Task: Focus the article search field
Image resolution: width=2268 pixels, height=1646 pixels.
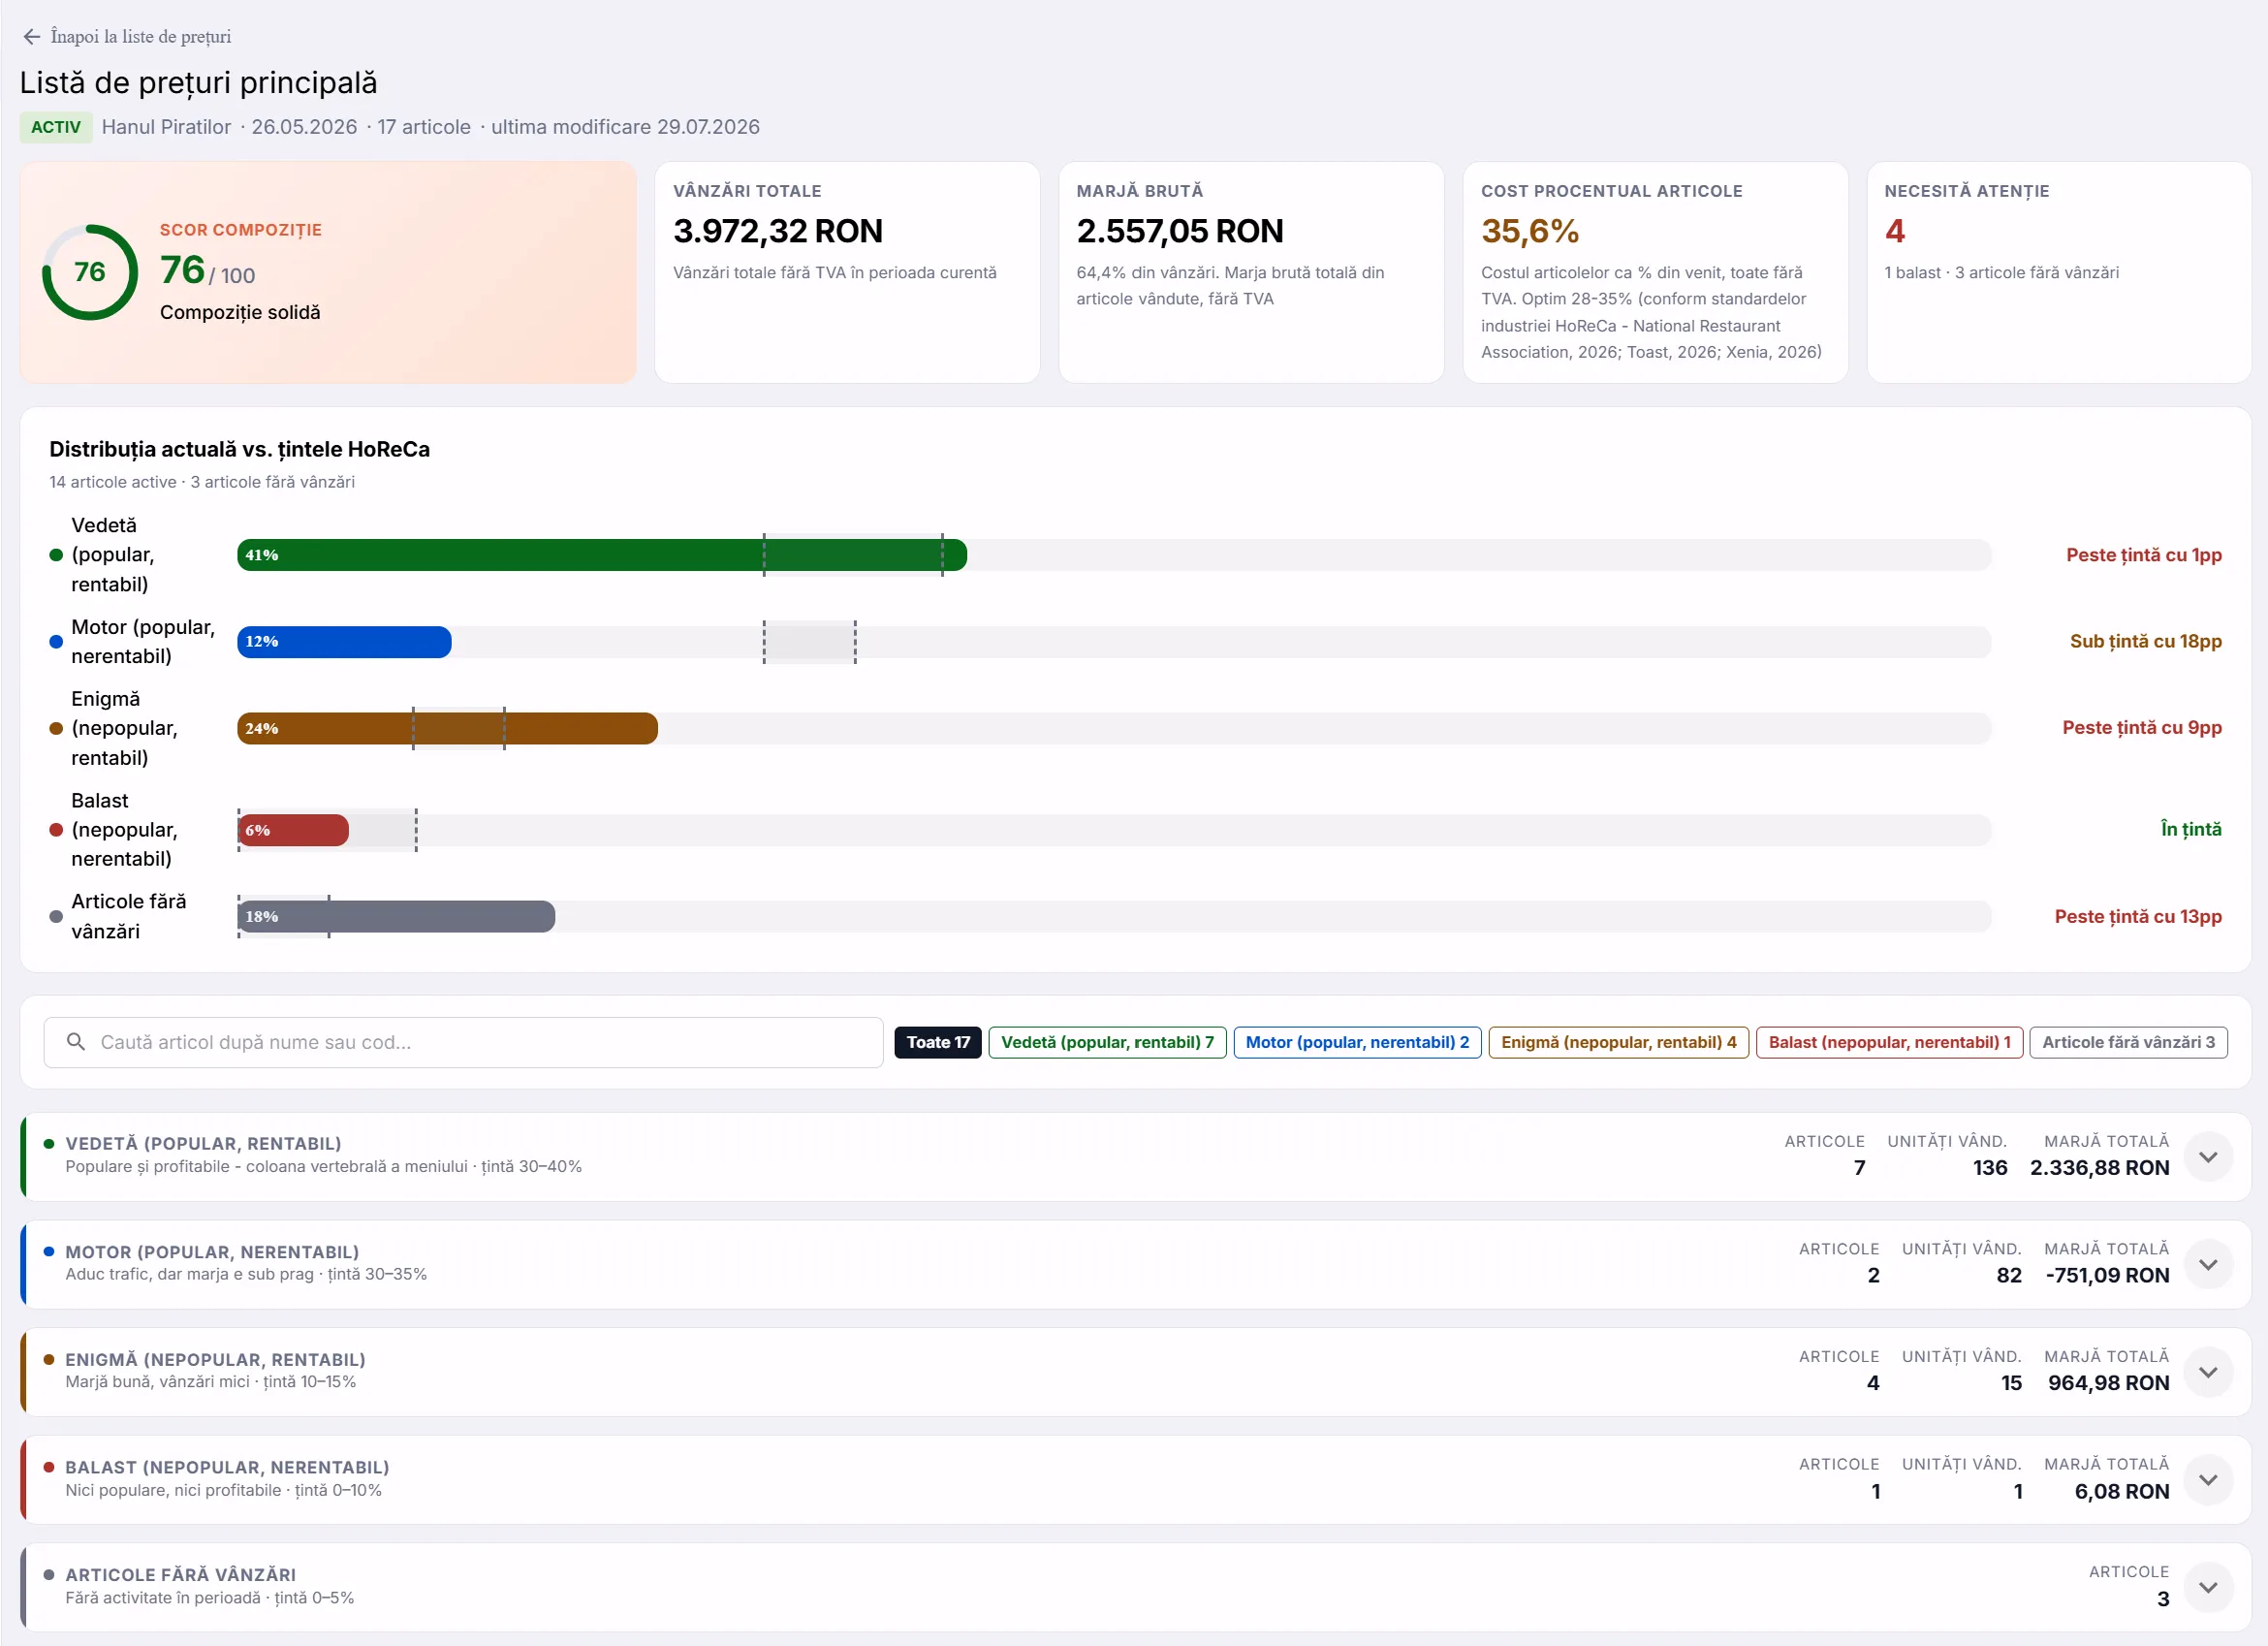Action: 463,1042
